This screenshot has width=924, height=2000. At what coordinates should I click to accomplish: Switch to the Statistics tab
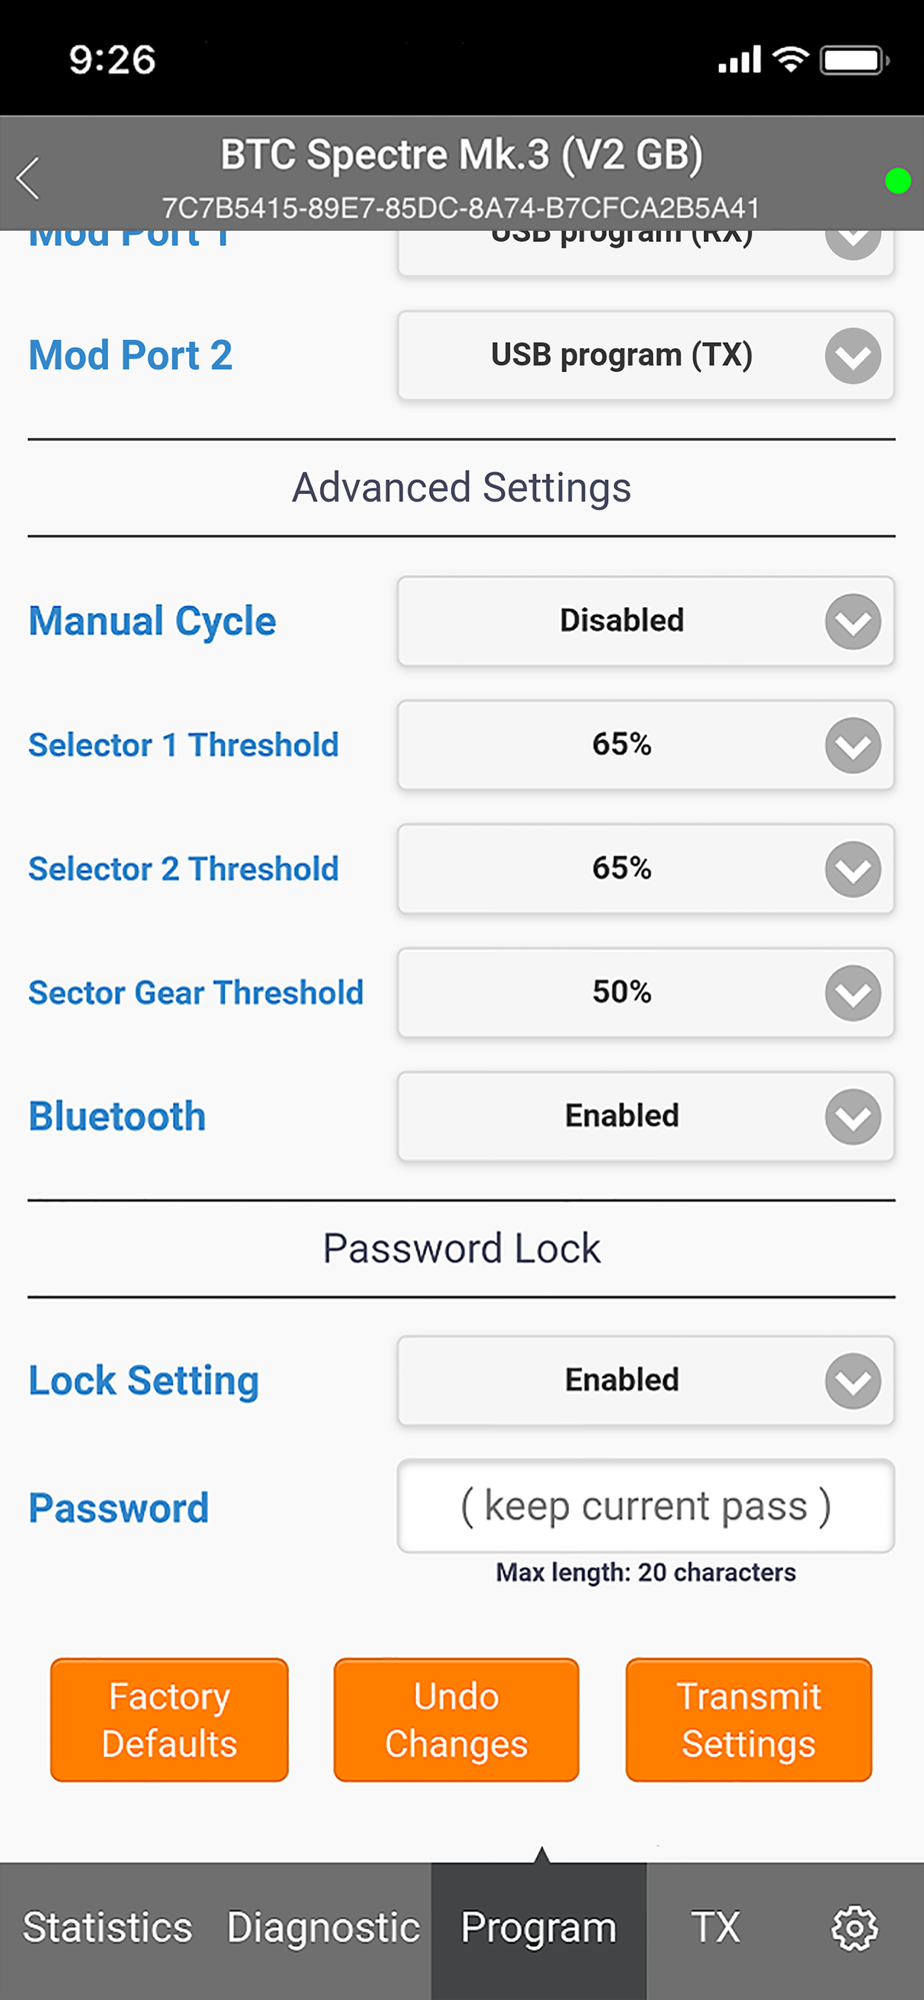107,1927
